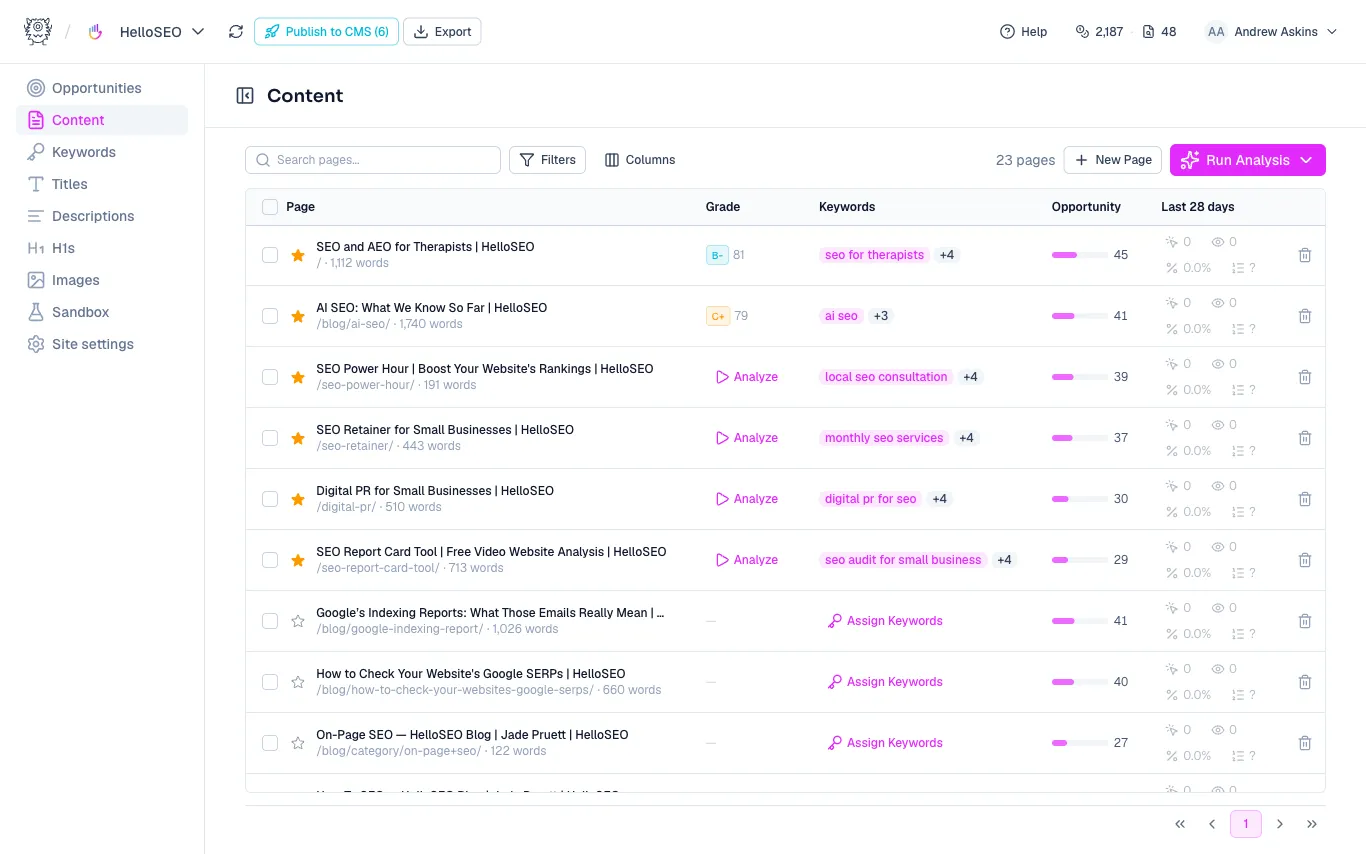This screenshot has height=854, width=1366.
Task: Delete the Digital PR for Small Businesses row
Action: pyautogui.click(x=1305, y=499)
